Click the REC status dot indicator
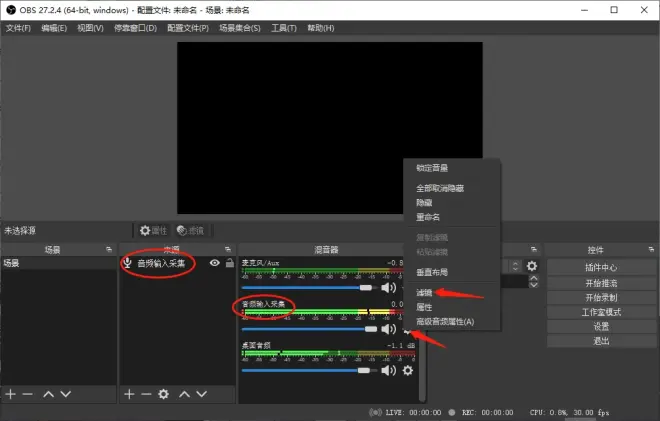 click(452, 413)
